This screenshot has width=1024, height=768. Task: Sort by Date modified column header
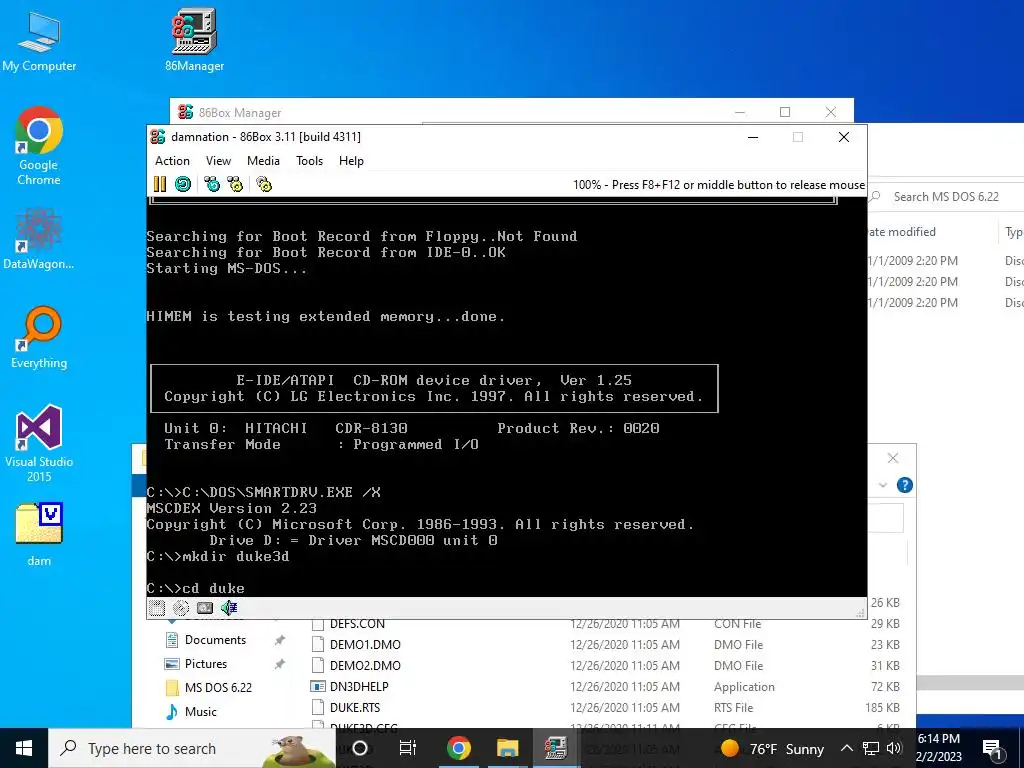901,232
